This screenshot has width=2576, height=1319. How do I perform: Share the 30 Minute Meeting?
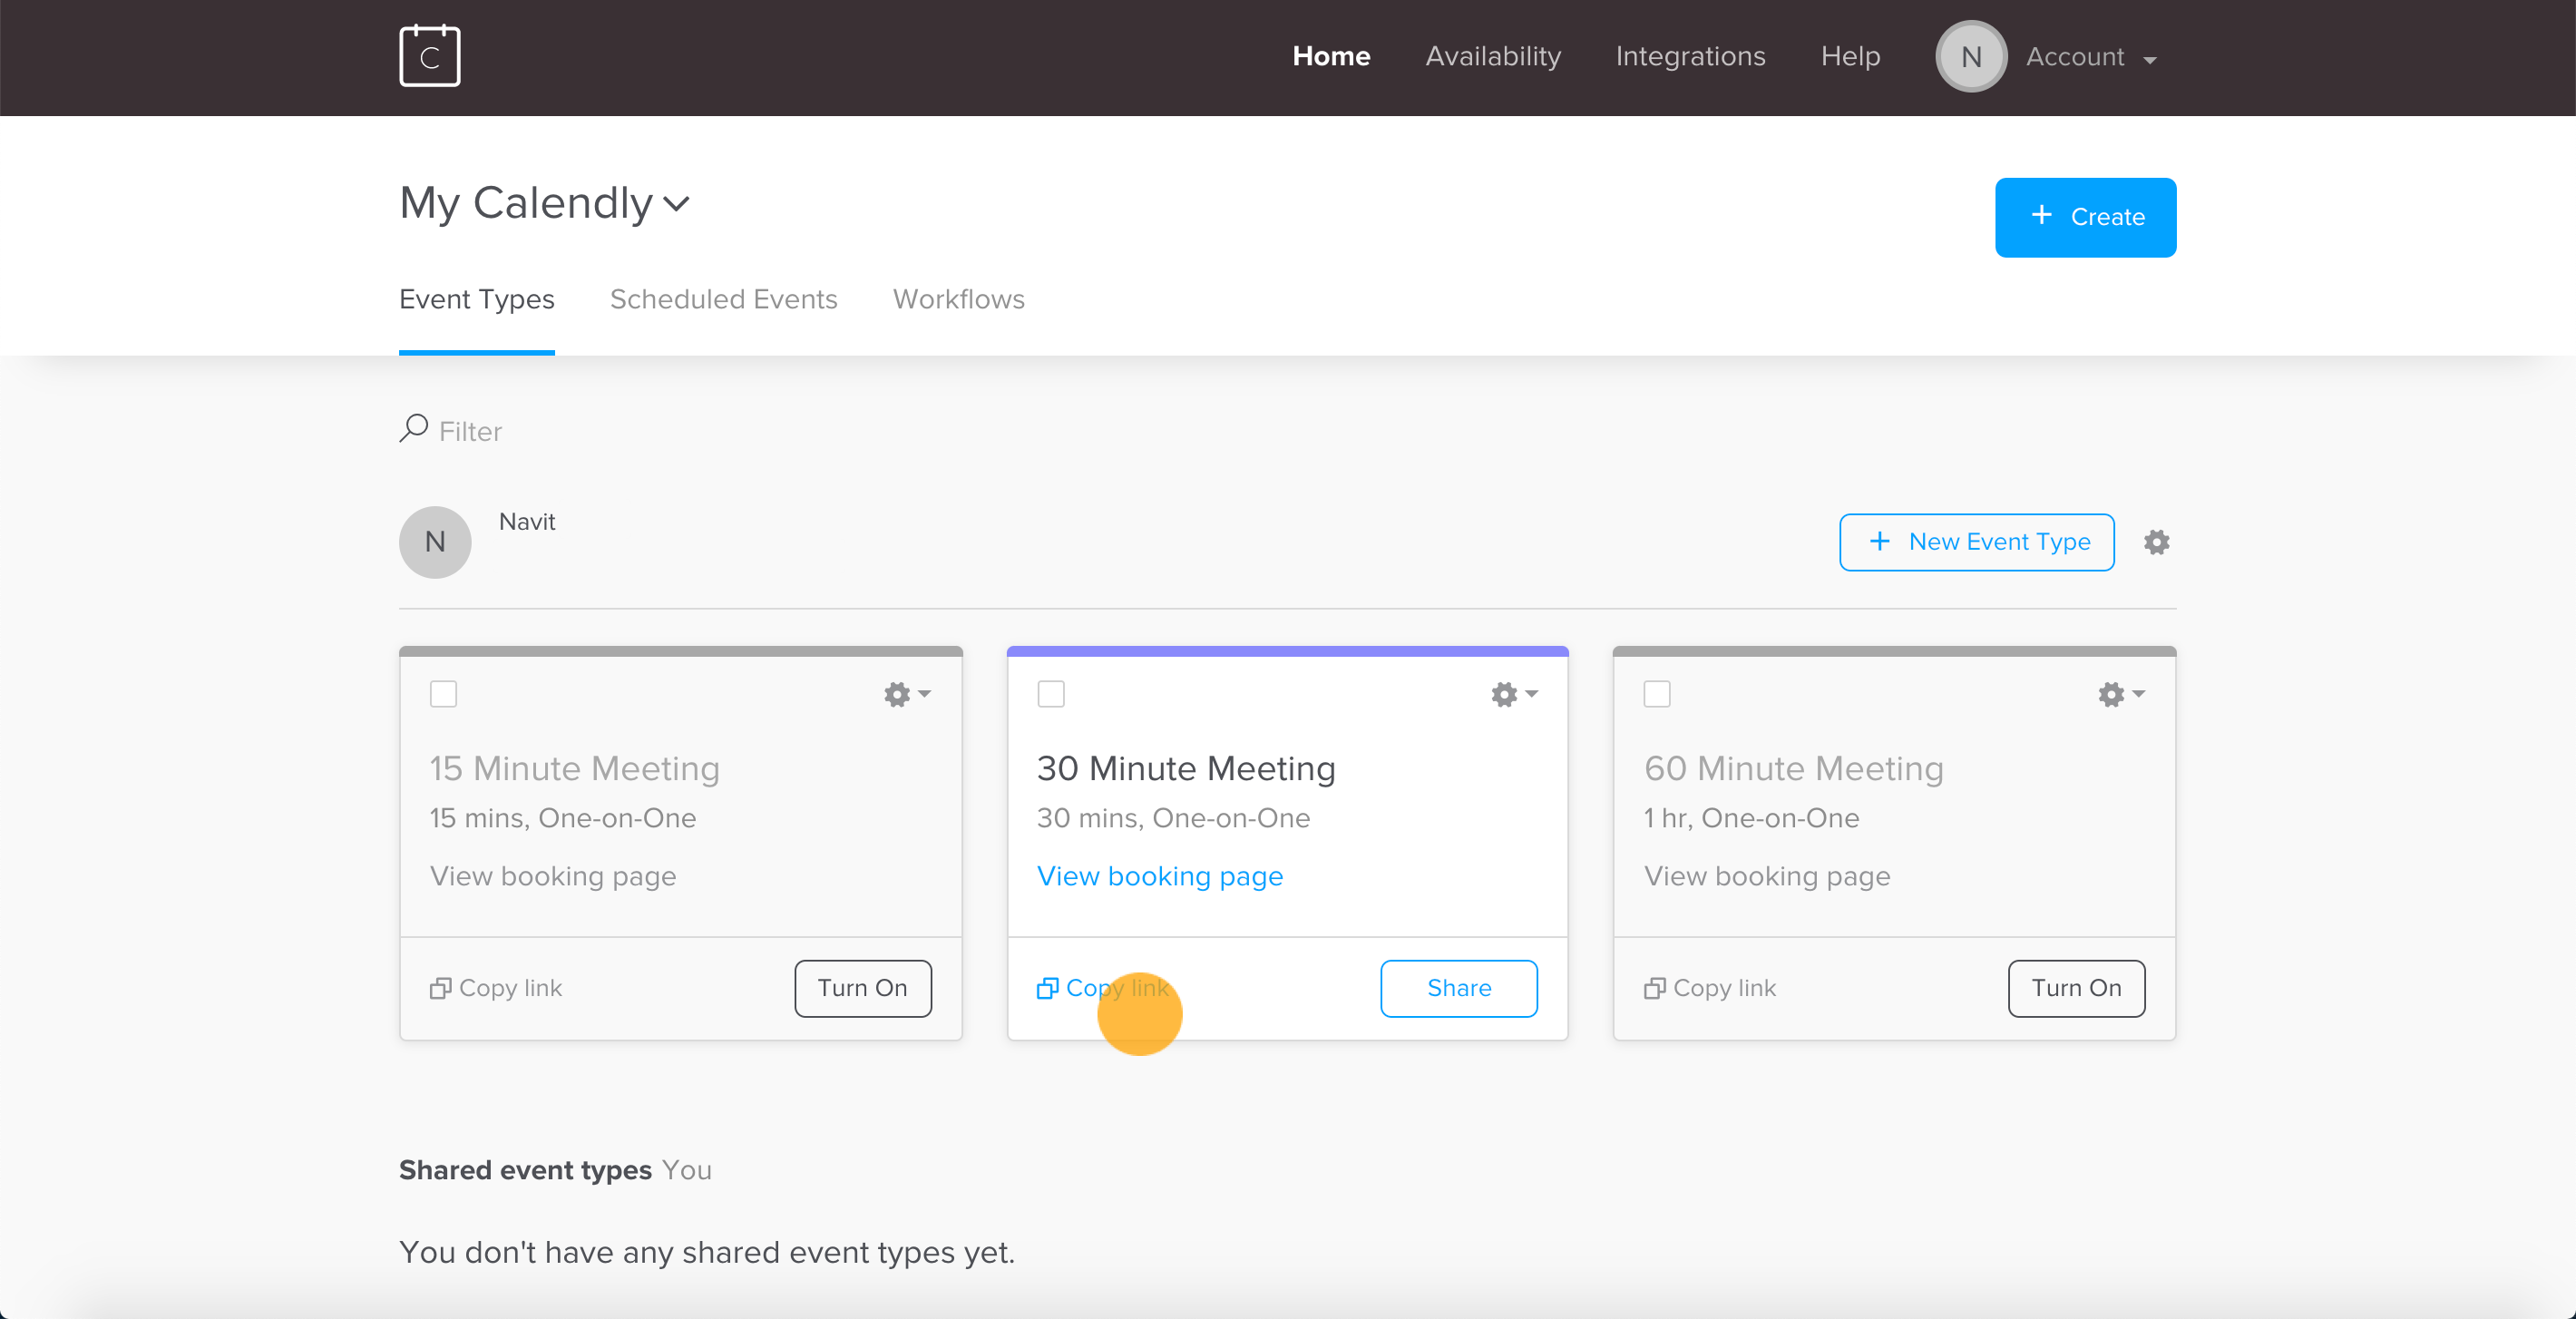(1459, 988)
